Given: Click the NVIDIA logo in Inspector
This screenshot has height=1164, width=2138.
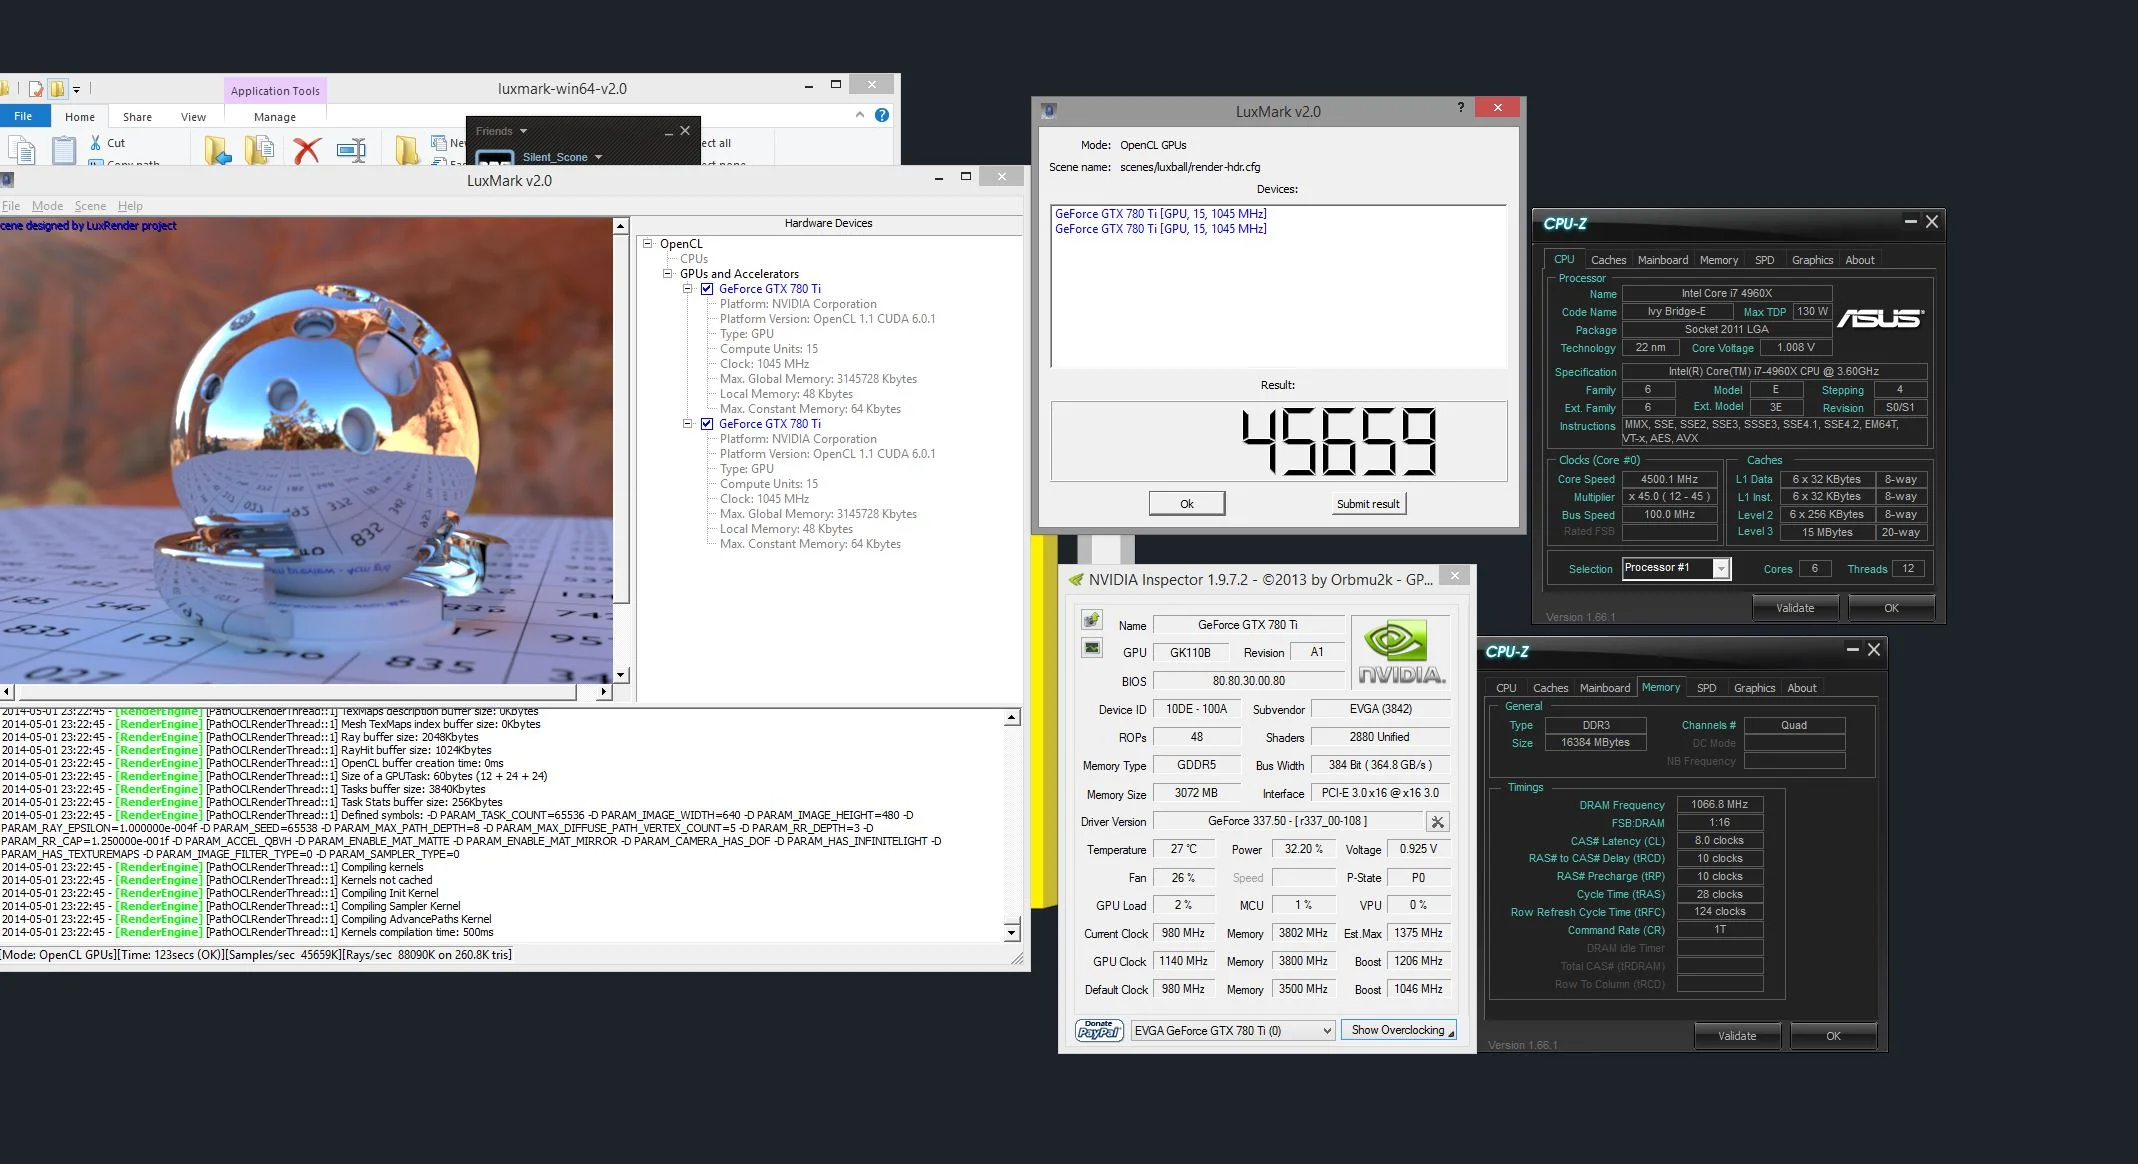Looking at the screenshot, I should tap(1401, 653).
